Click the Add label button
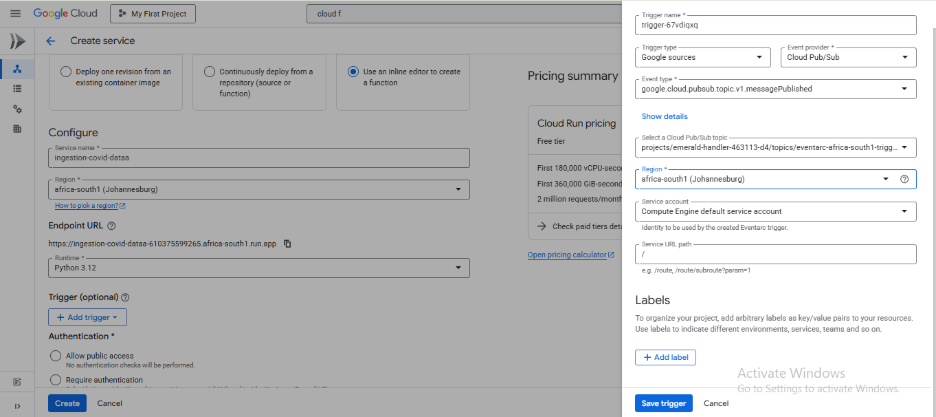Viewport: 936px width, 417px height. click(664, 357)
